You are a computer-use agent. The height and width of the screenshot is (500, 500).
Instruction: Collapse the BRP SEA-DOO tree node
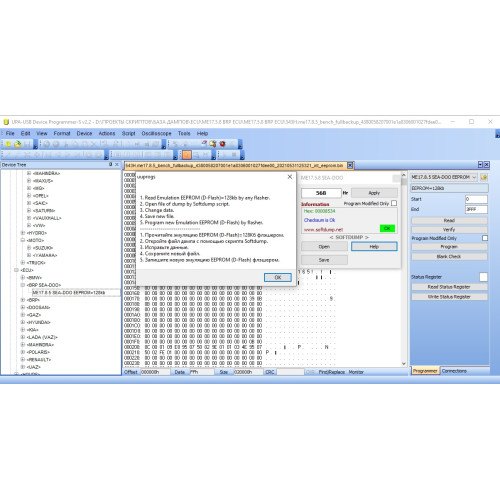(23, 285)
